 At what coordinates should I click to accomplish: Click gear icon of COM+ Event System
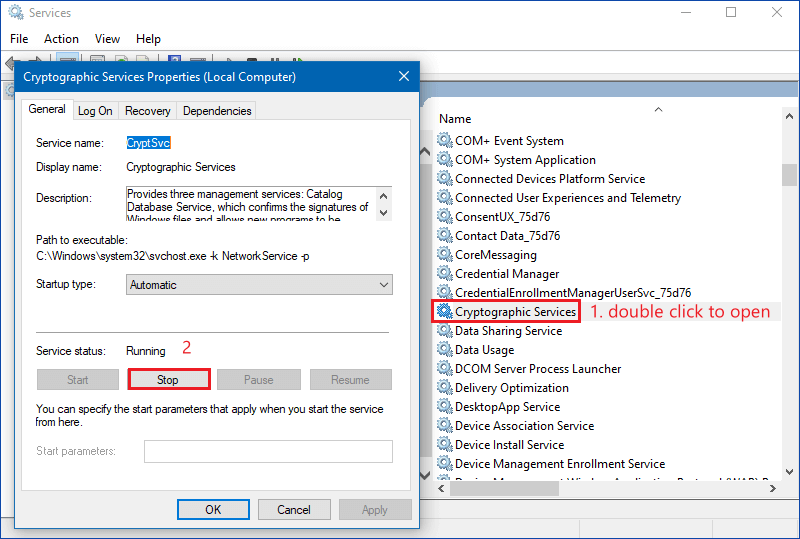445,140
